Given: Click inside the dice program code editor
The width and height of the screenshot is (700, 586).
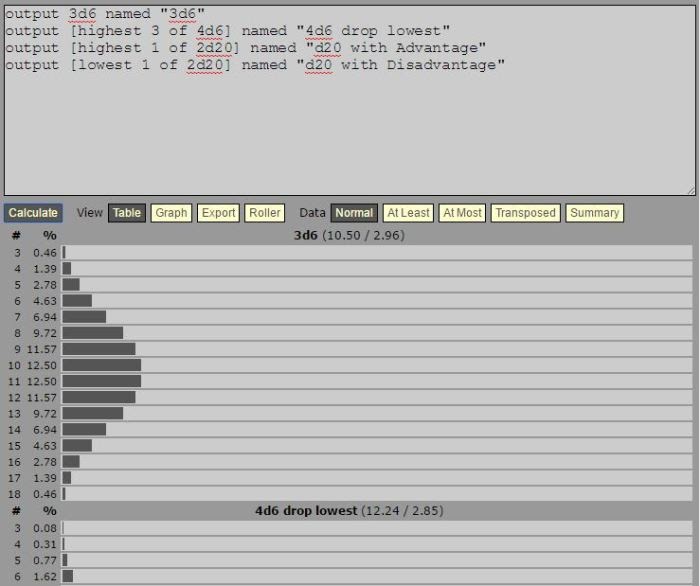Looking at the screenshot, I should click(350, 101).
